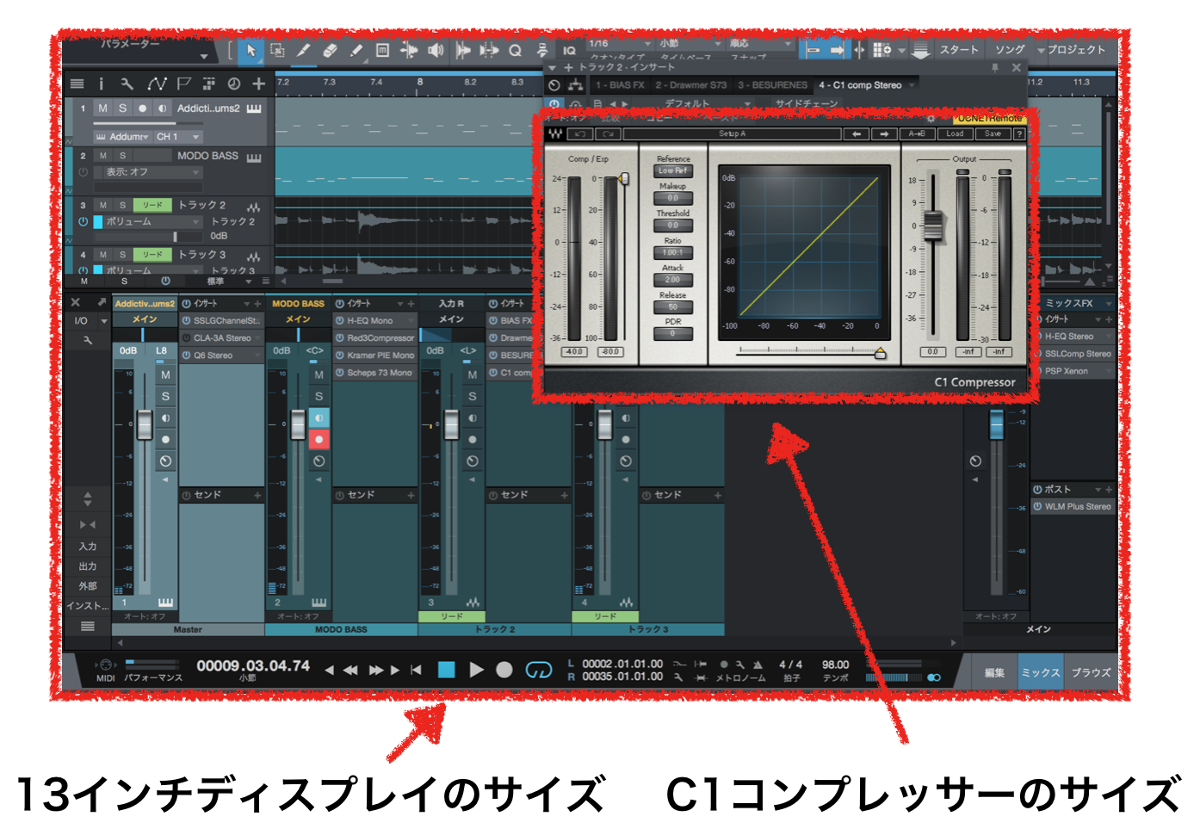Screen dimensions: 1200x835
Task: Open the track inspector info icon
Action: pos(101,83)
